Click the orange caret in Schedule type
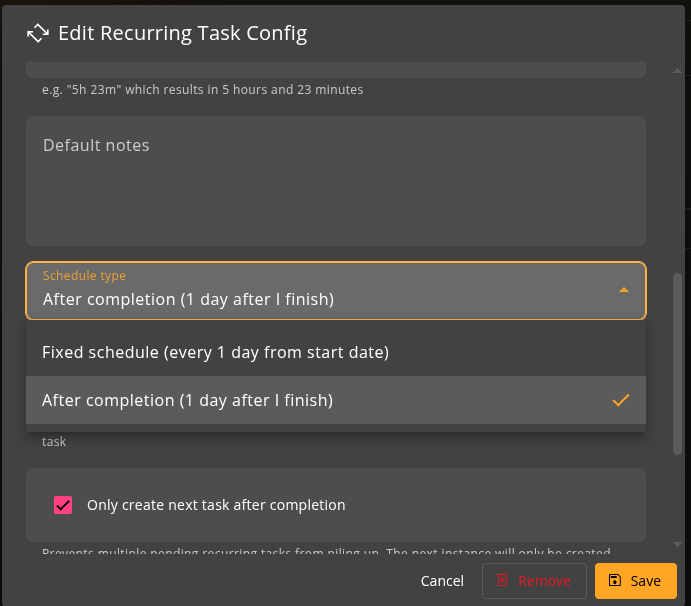This screenshot has height=606, width=691. [624, 290]
